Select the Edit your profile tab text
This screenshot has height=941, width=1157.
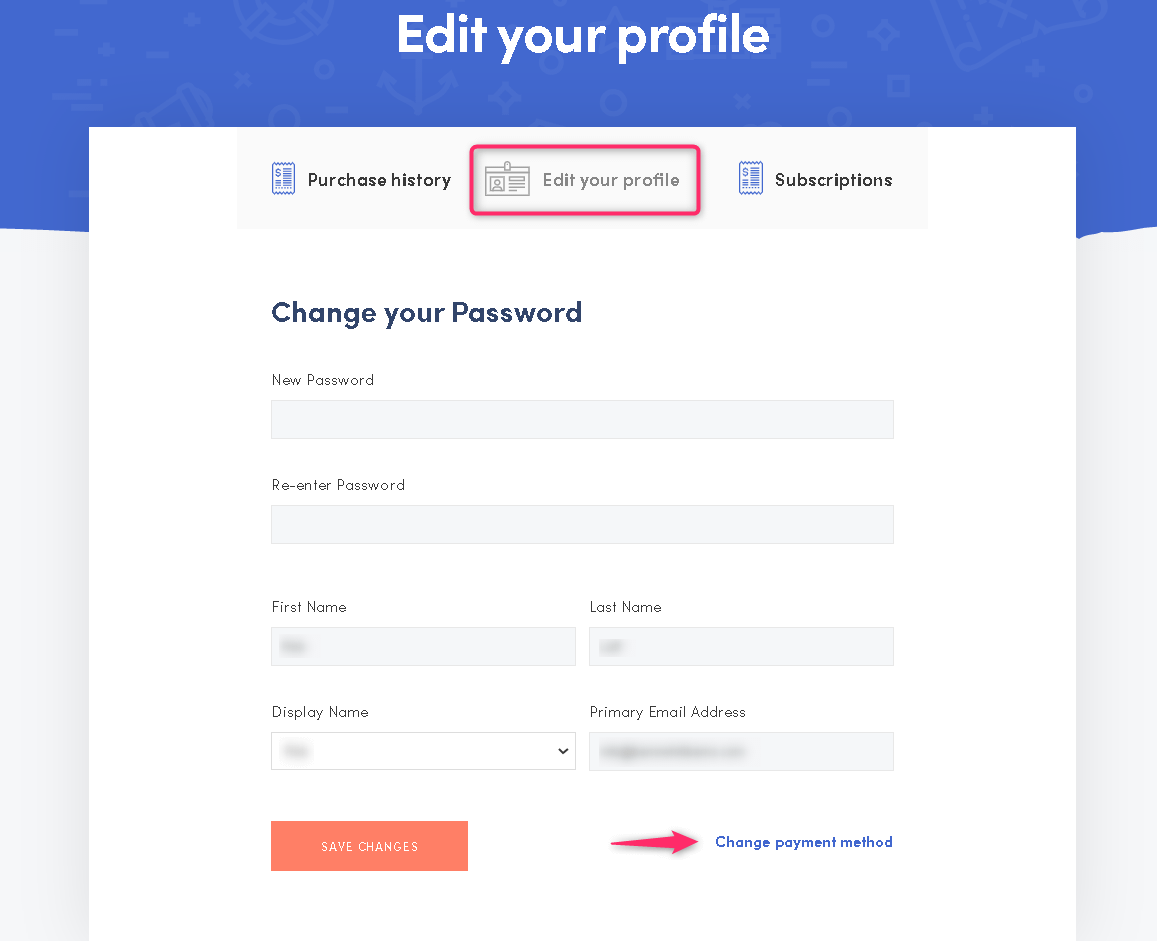(611, 180)
